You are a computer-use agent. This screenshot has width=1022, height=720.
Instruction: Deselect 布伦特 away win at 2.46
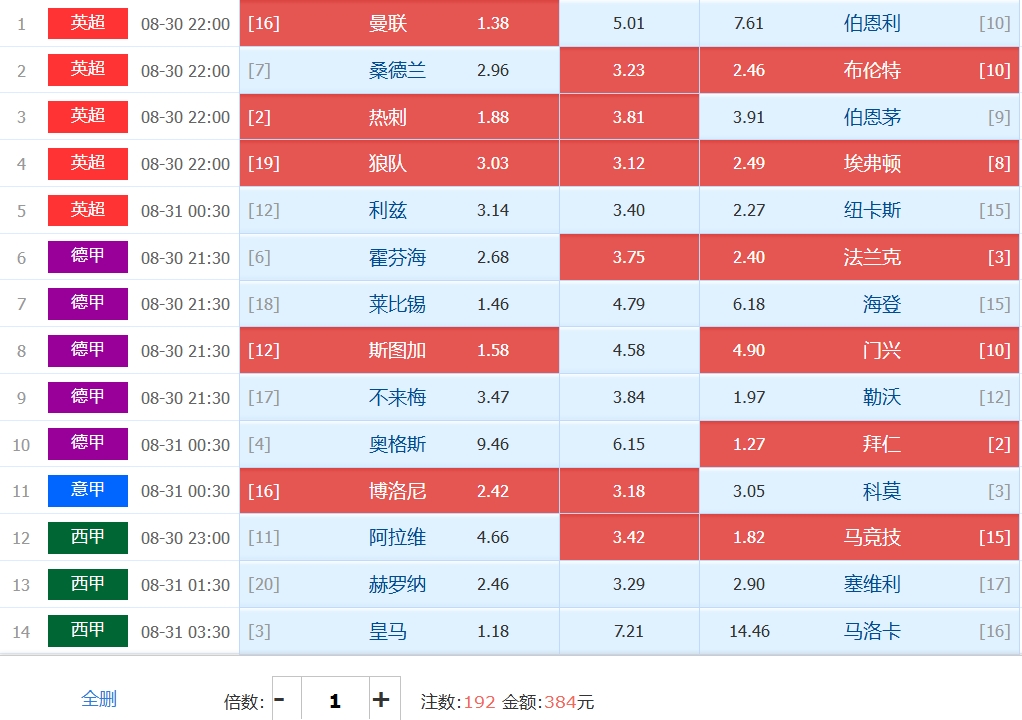859,70
